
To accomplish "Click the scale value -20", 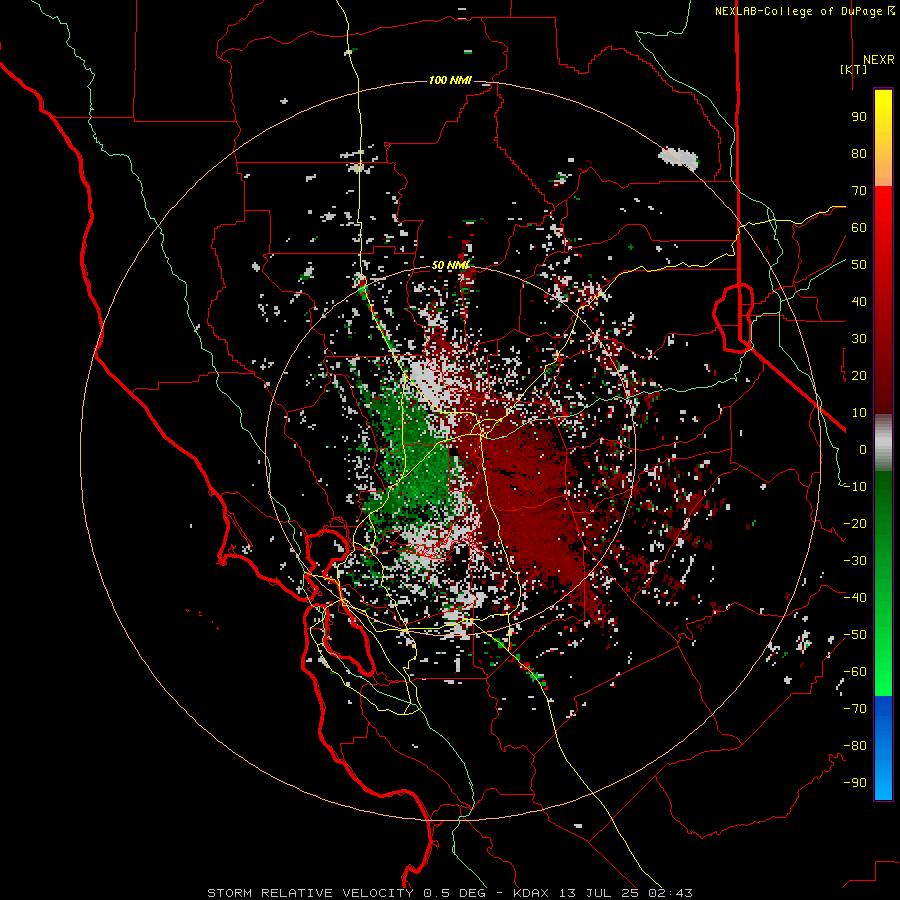I will (x=855, y=524).
